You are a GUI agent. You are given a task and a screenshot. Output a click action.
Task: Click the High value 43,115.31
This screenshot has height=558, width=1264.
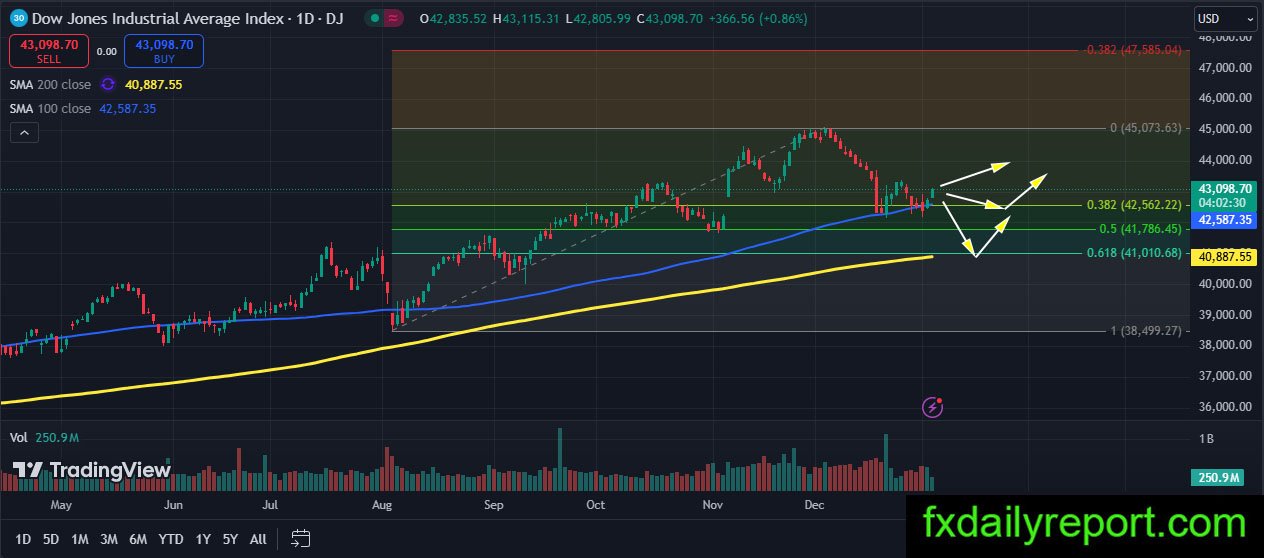coord(533,19)
